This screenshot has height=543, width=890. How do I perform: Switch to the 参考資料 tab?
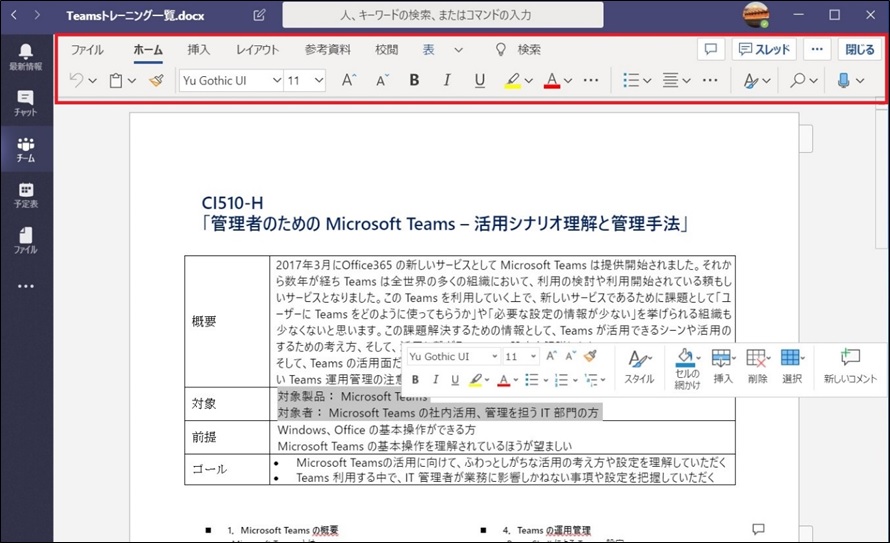pos(328,50)
